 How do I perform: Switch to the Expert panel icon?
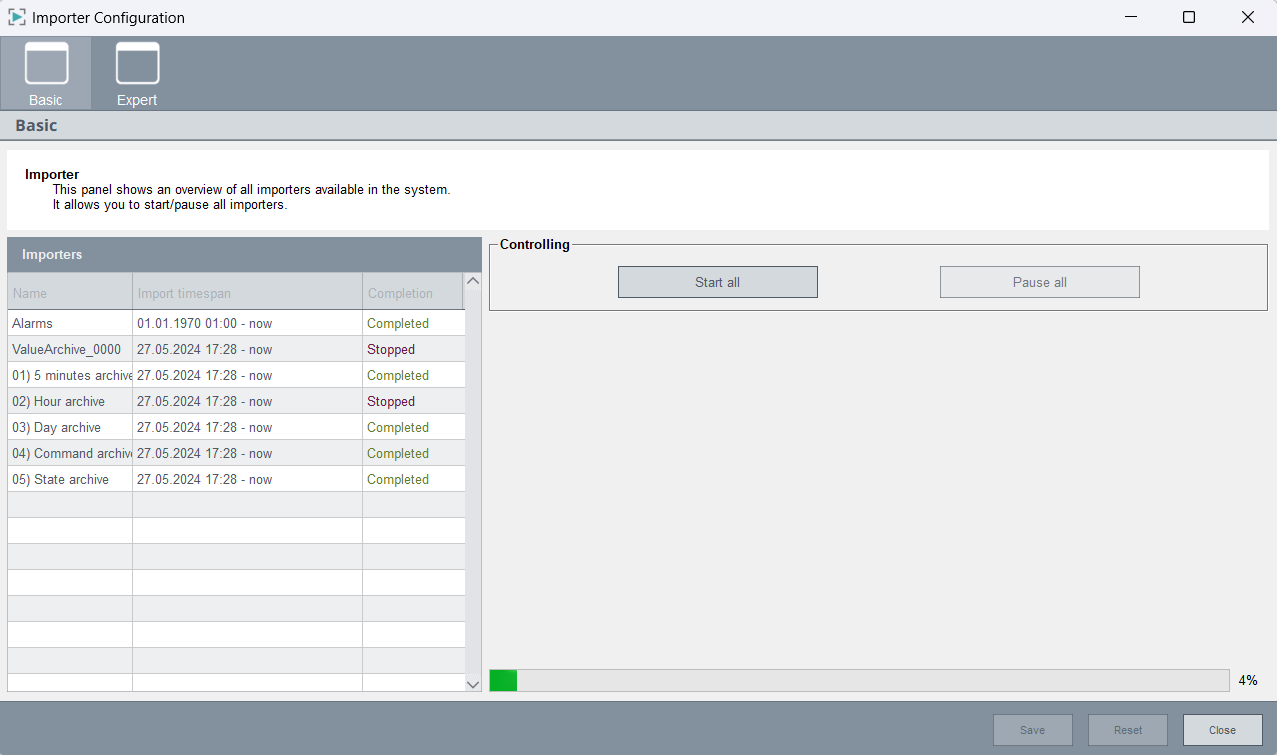point(137,73)
